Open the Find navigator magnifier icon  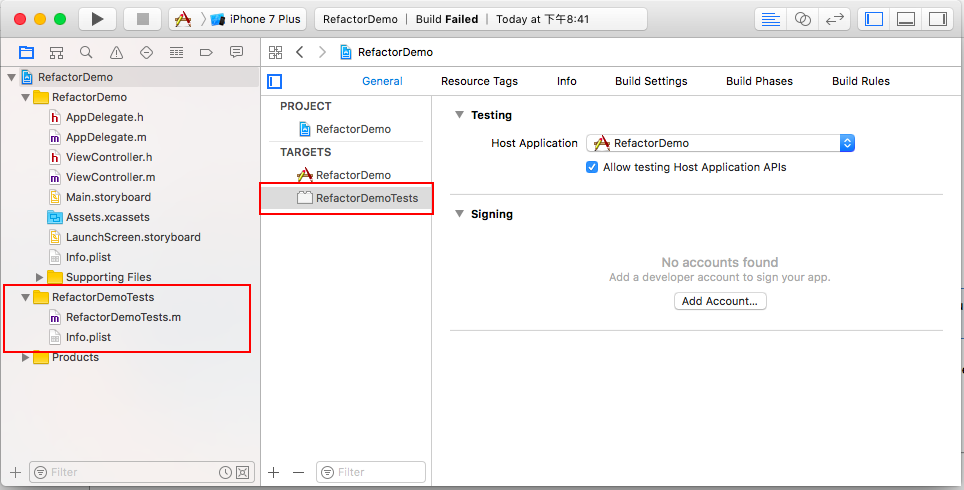86,52
